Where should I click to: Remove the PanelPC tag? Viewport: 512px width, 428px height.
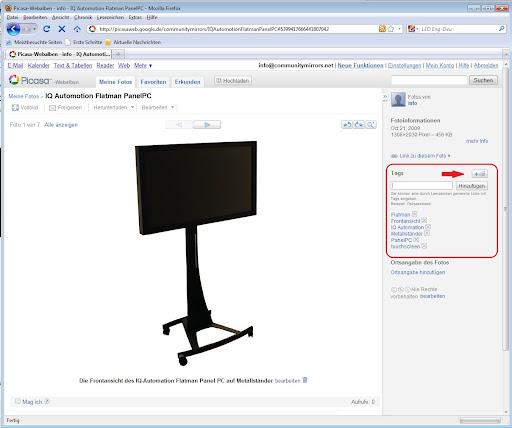[x=416, y=240]
